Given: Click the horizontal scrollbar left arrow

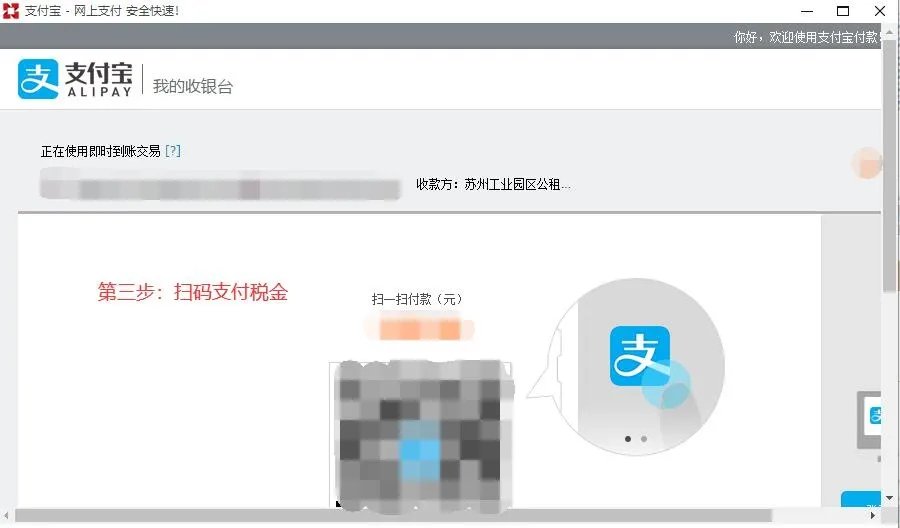Looking at the screenshot, I should tap(6, 515).
